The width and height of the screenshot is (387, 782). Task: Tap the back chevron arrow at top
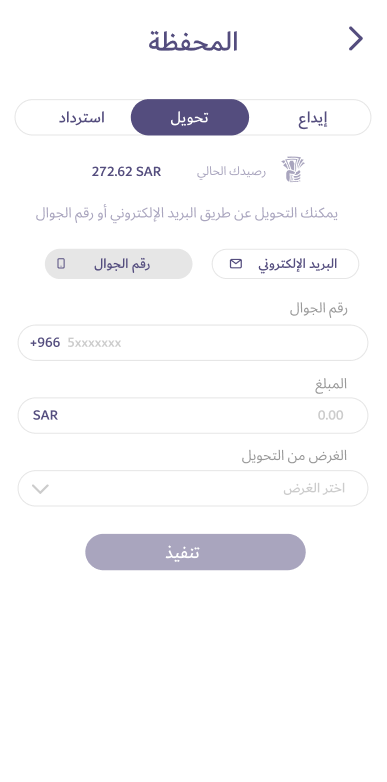click(x=356, y=39)
